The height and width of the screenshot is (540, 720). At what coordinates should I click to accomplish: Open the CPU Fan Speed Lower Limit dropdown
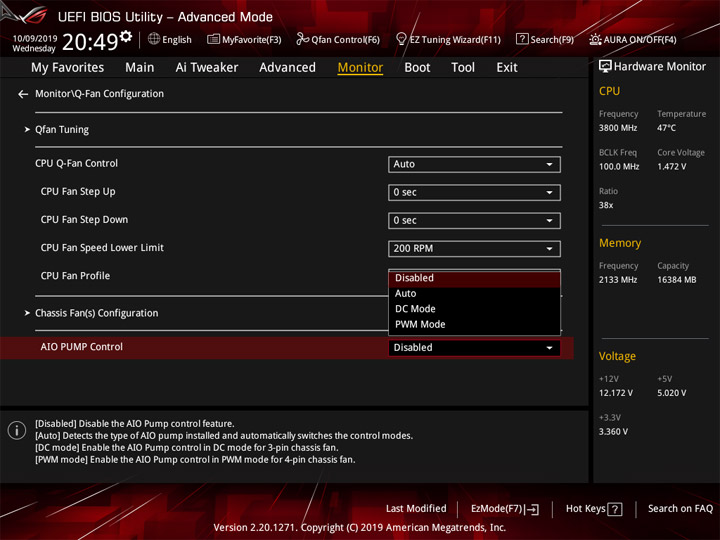tap(474, 248)
